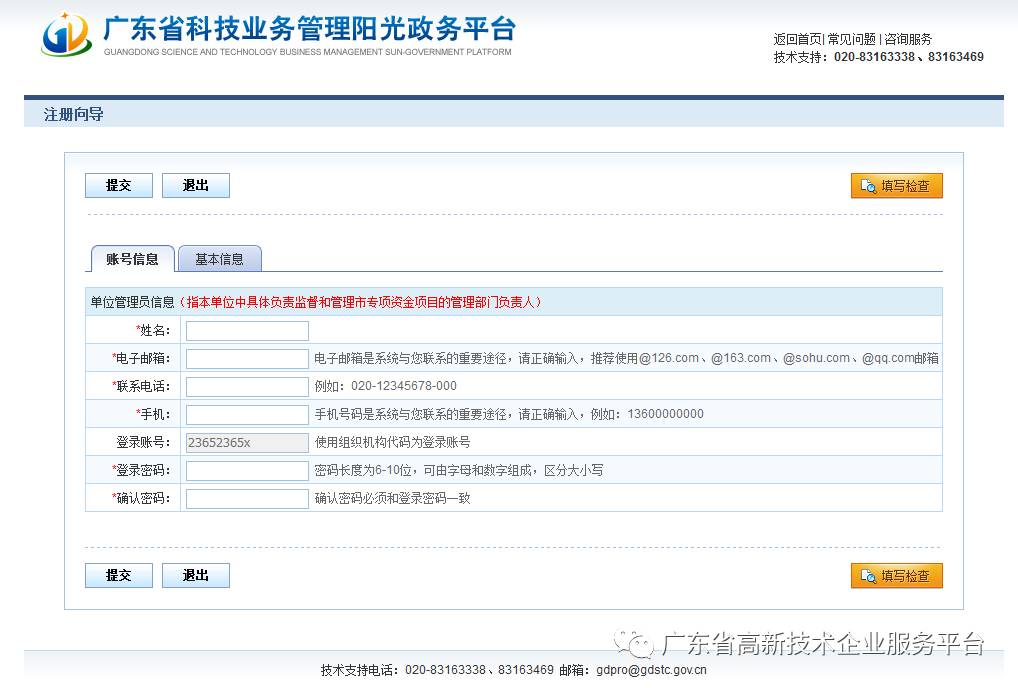Click into the 手机 number field
The height and width of the screenshot is (688, 1018).
click(247, 415)
